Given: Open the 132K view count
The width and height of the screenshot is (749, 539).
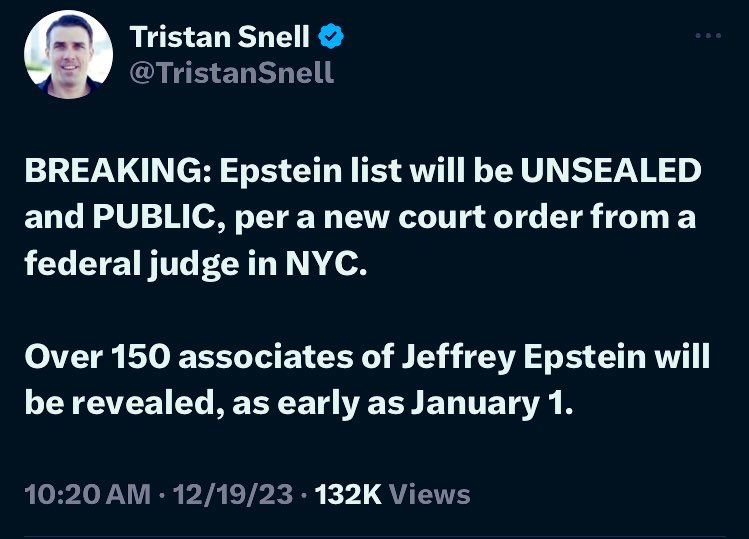Looking at the screenshot, I should tap(347, 494).
